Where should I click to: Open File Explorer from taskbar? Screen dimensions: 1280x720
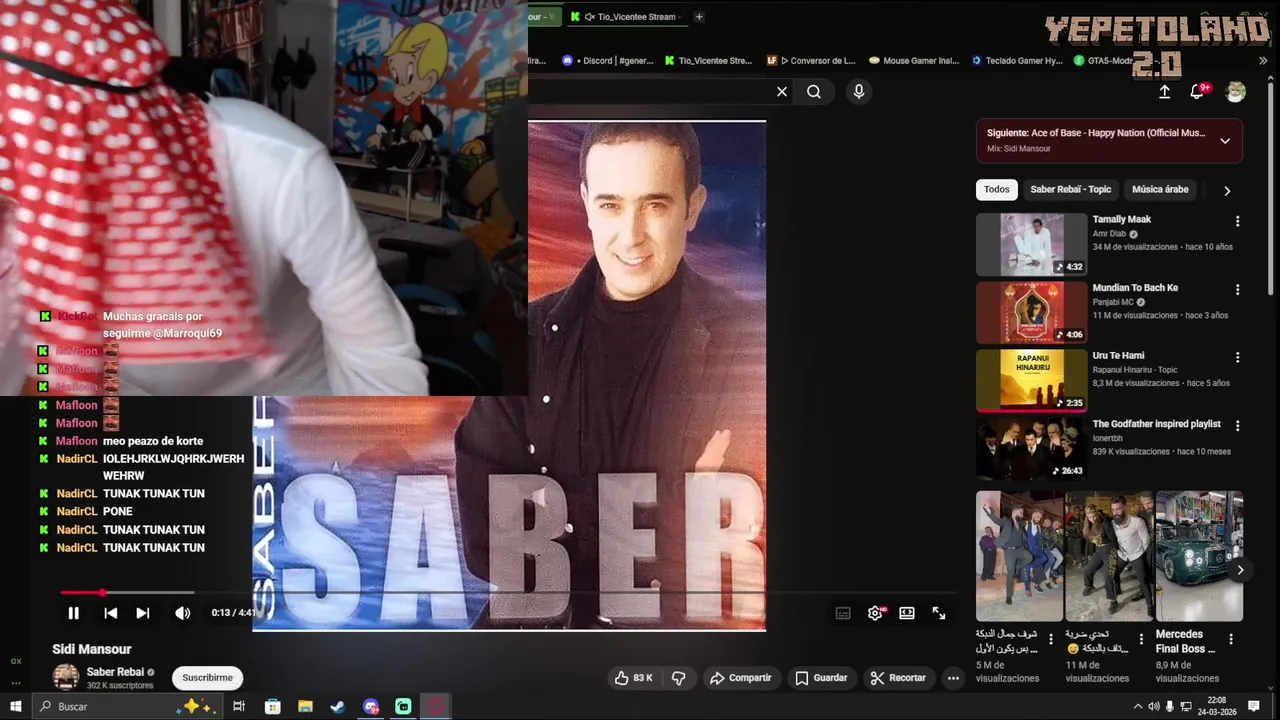click(x=305, y=706)
